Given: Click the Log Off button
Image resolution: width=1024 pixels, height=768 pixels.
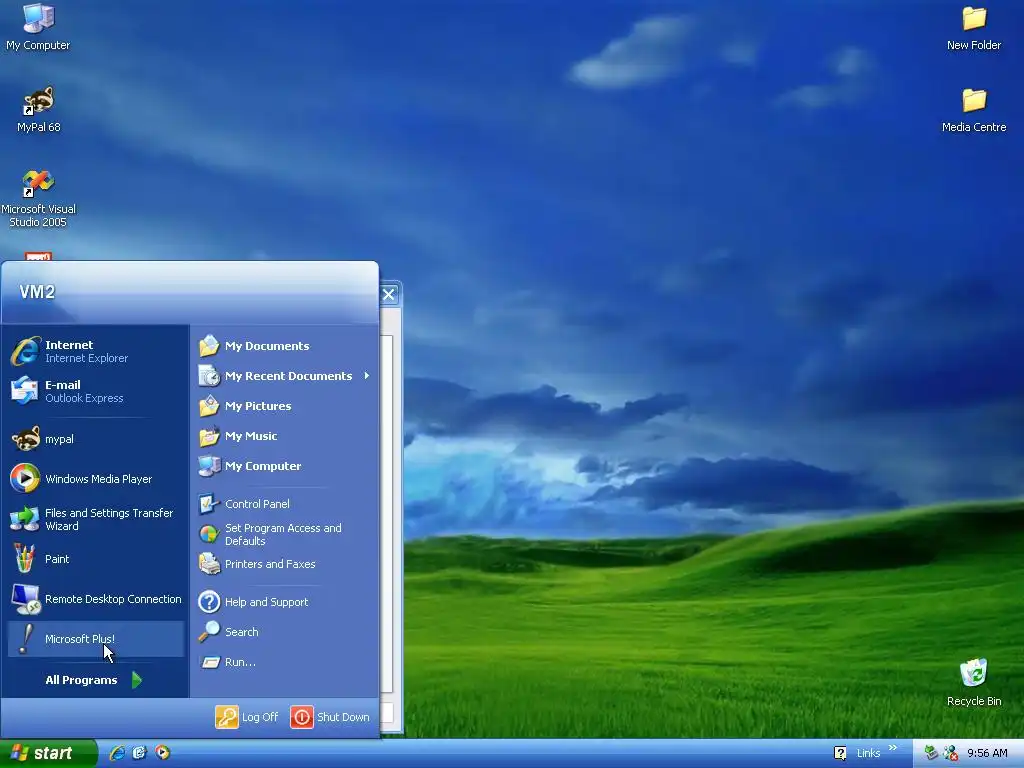Looking at the screenshot, I should coord(247,717).
